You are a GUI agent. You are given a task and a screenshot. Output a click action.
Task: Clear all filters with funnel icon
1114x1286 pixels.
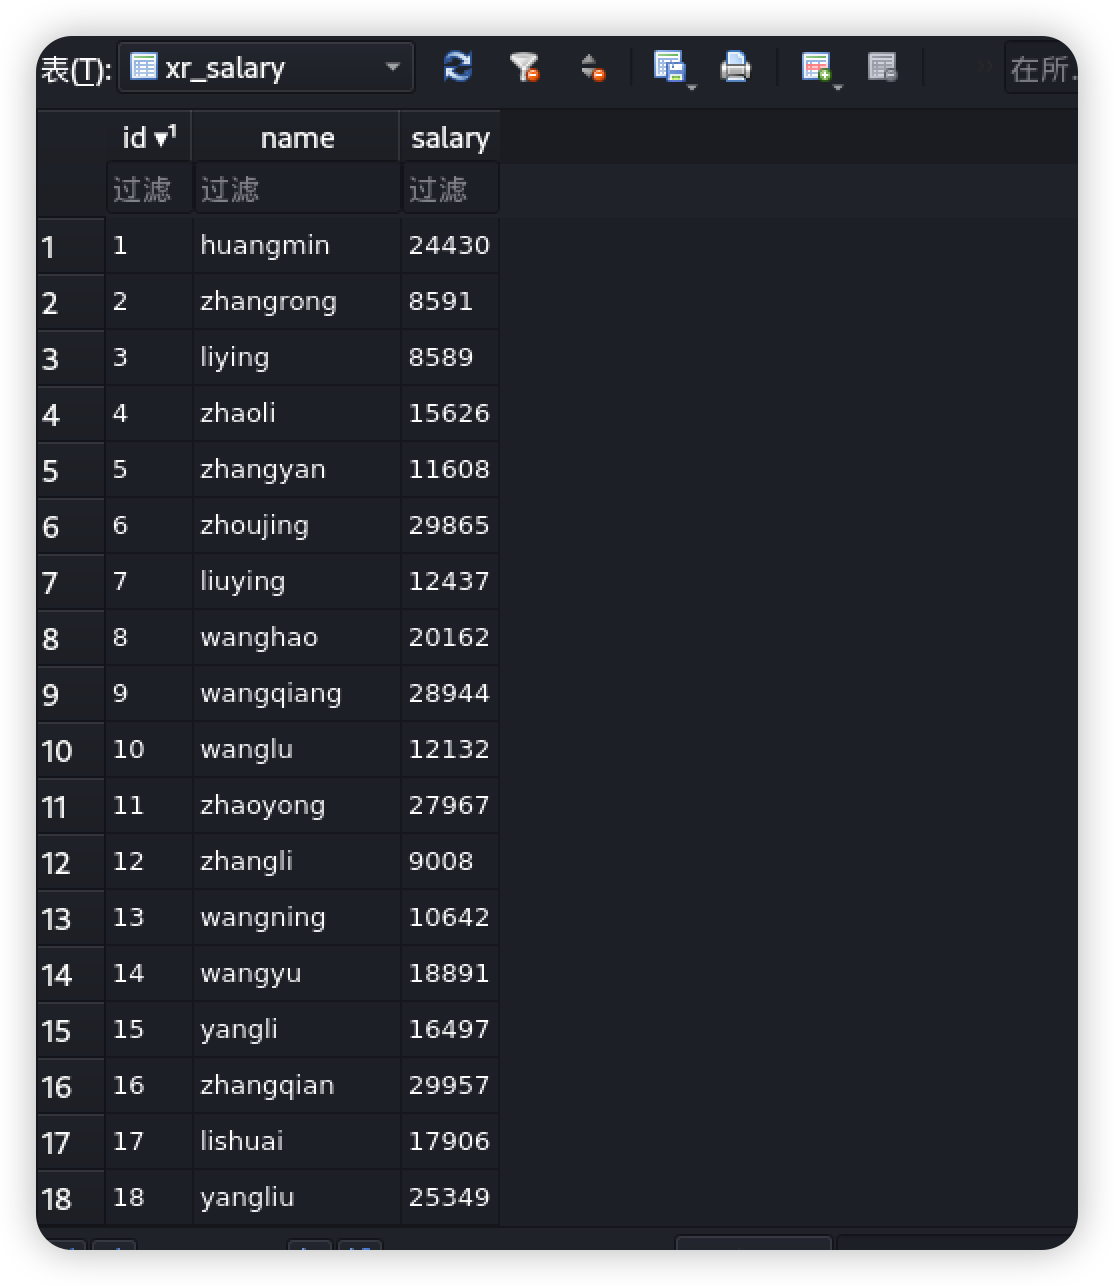(525, 68)
